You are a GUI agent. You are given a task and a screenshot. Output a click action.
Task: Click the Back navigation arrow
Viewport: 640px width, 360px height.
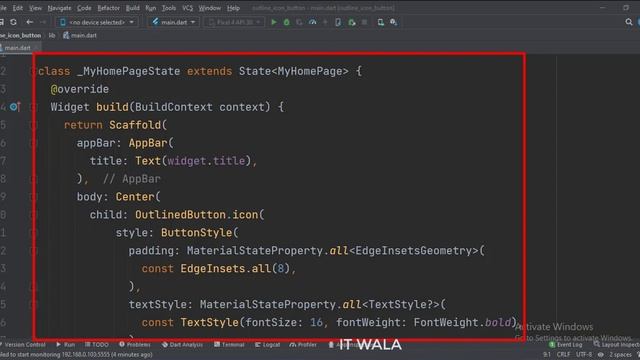(x=29, y=22)
